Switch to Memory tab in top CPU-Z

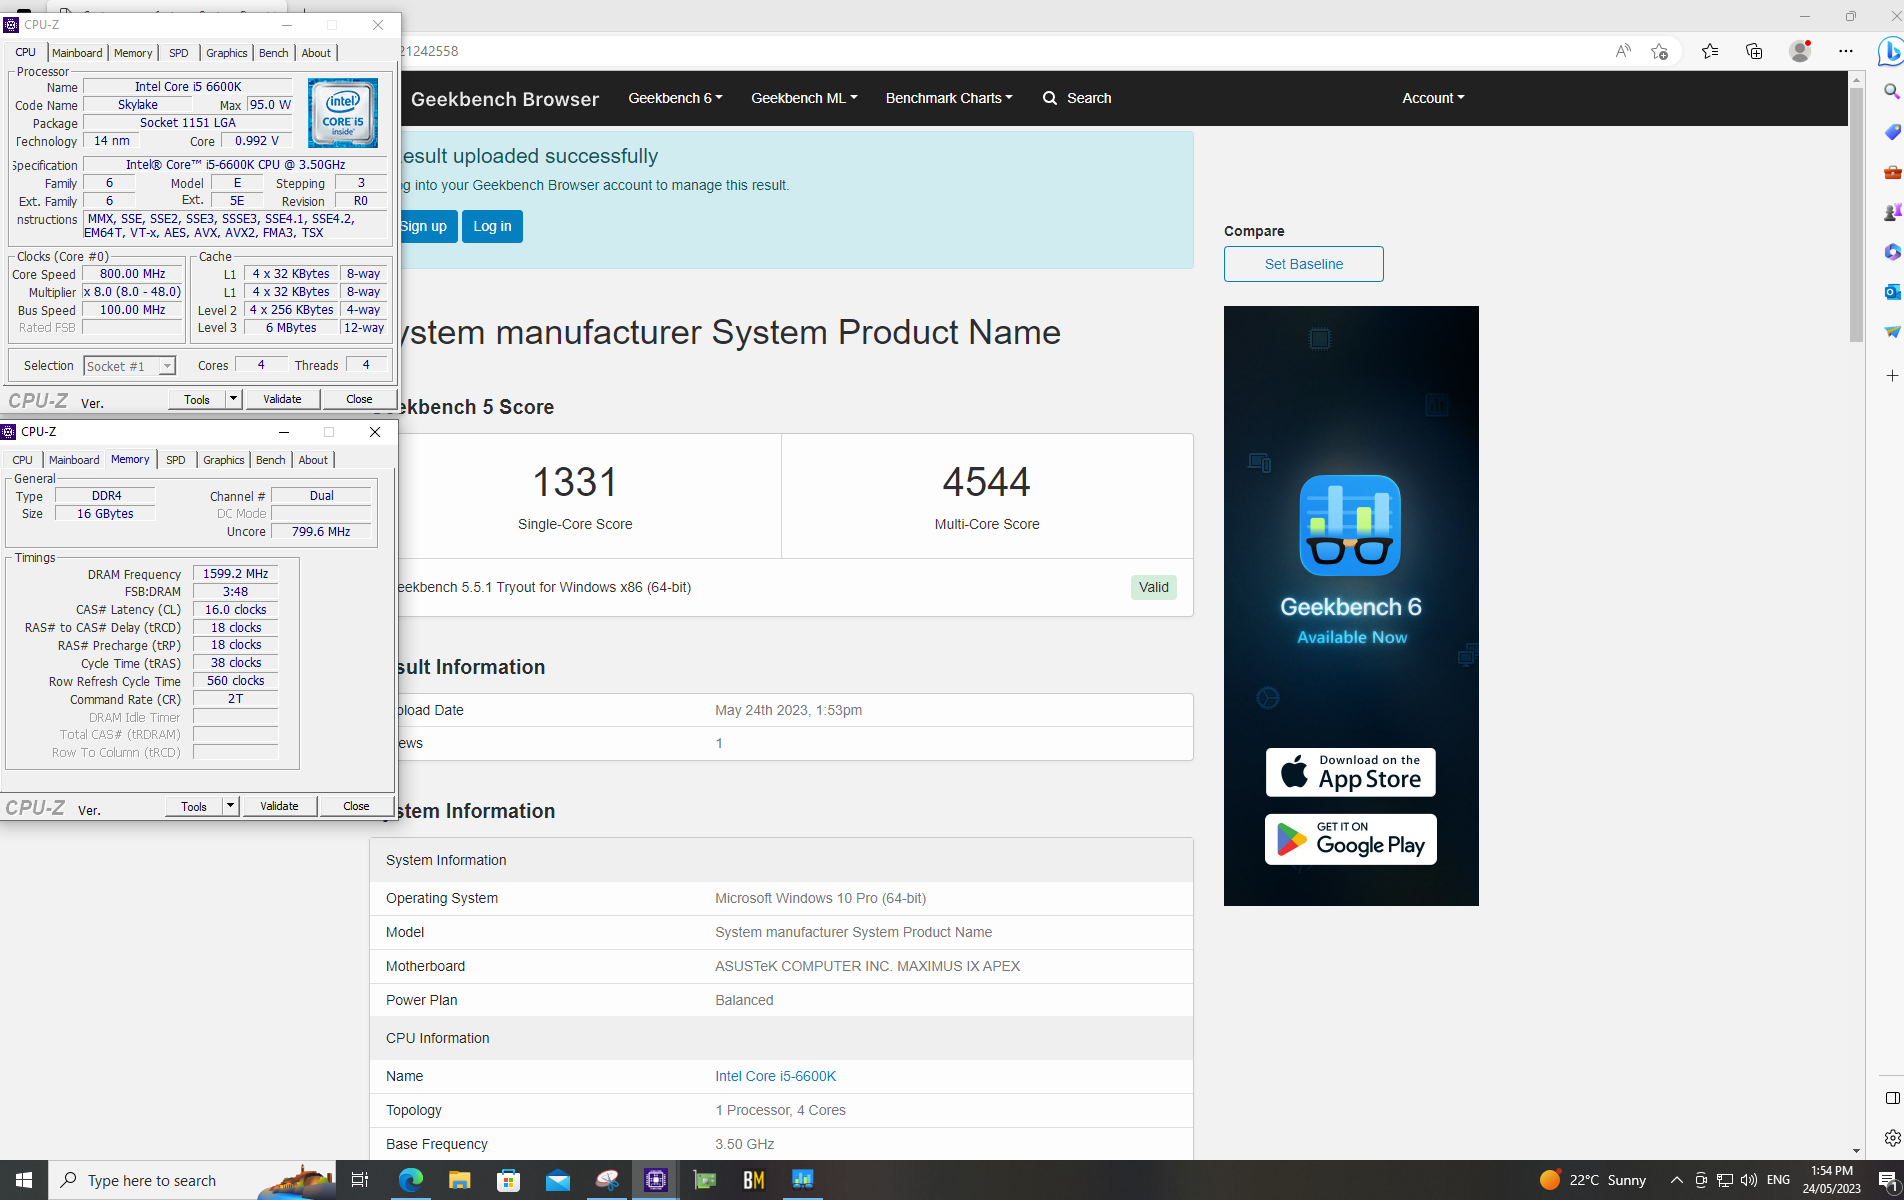pyautogui.click(x=133, y=53)
